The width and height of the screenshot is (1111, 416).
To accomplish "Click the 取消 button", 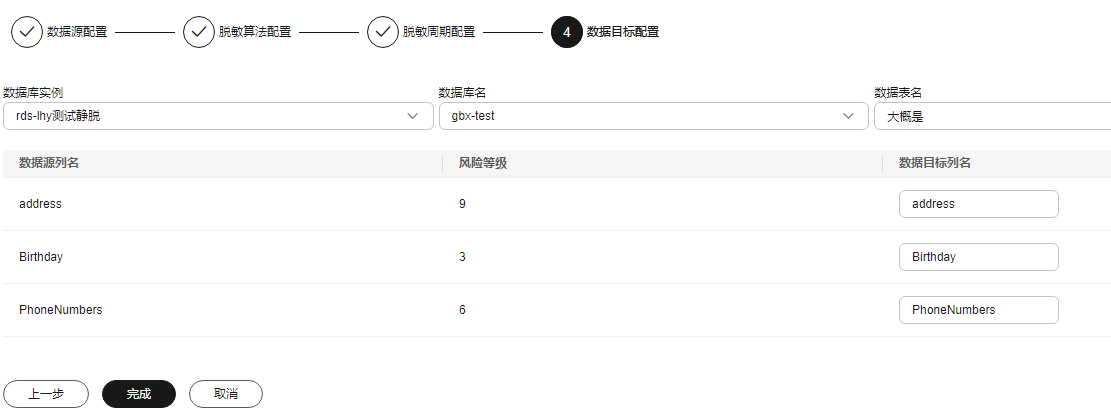I will (x=226, y=394).
